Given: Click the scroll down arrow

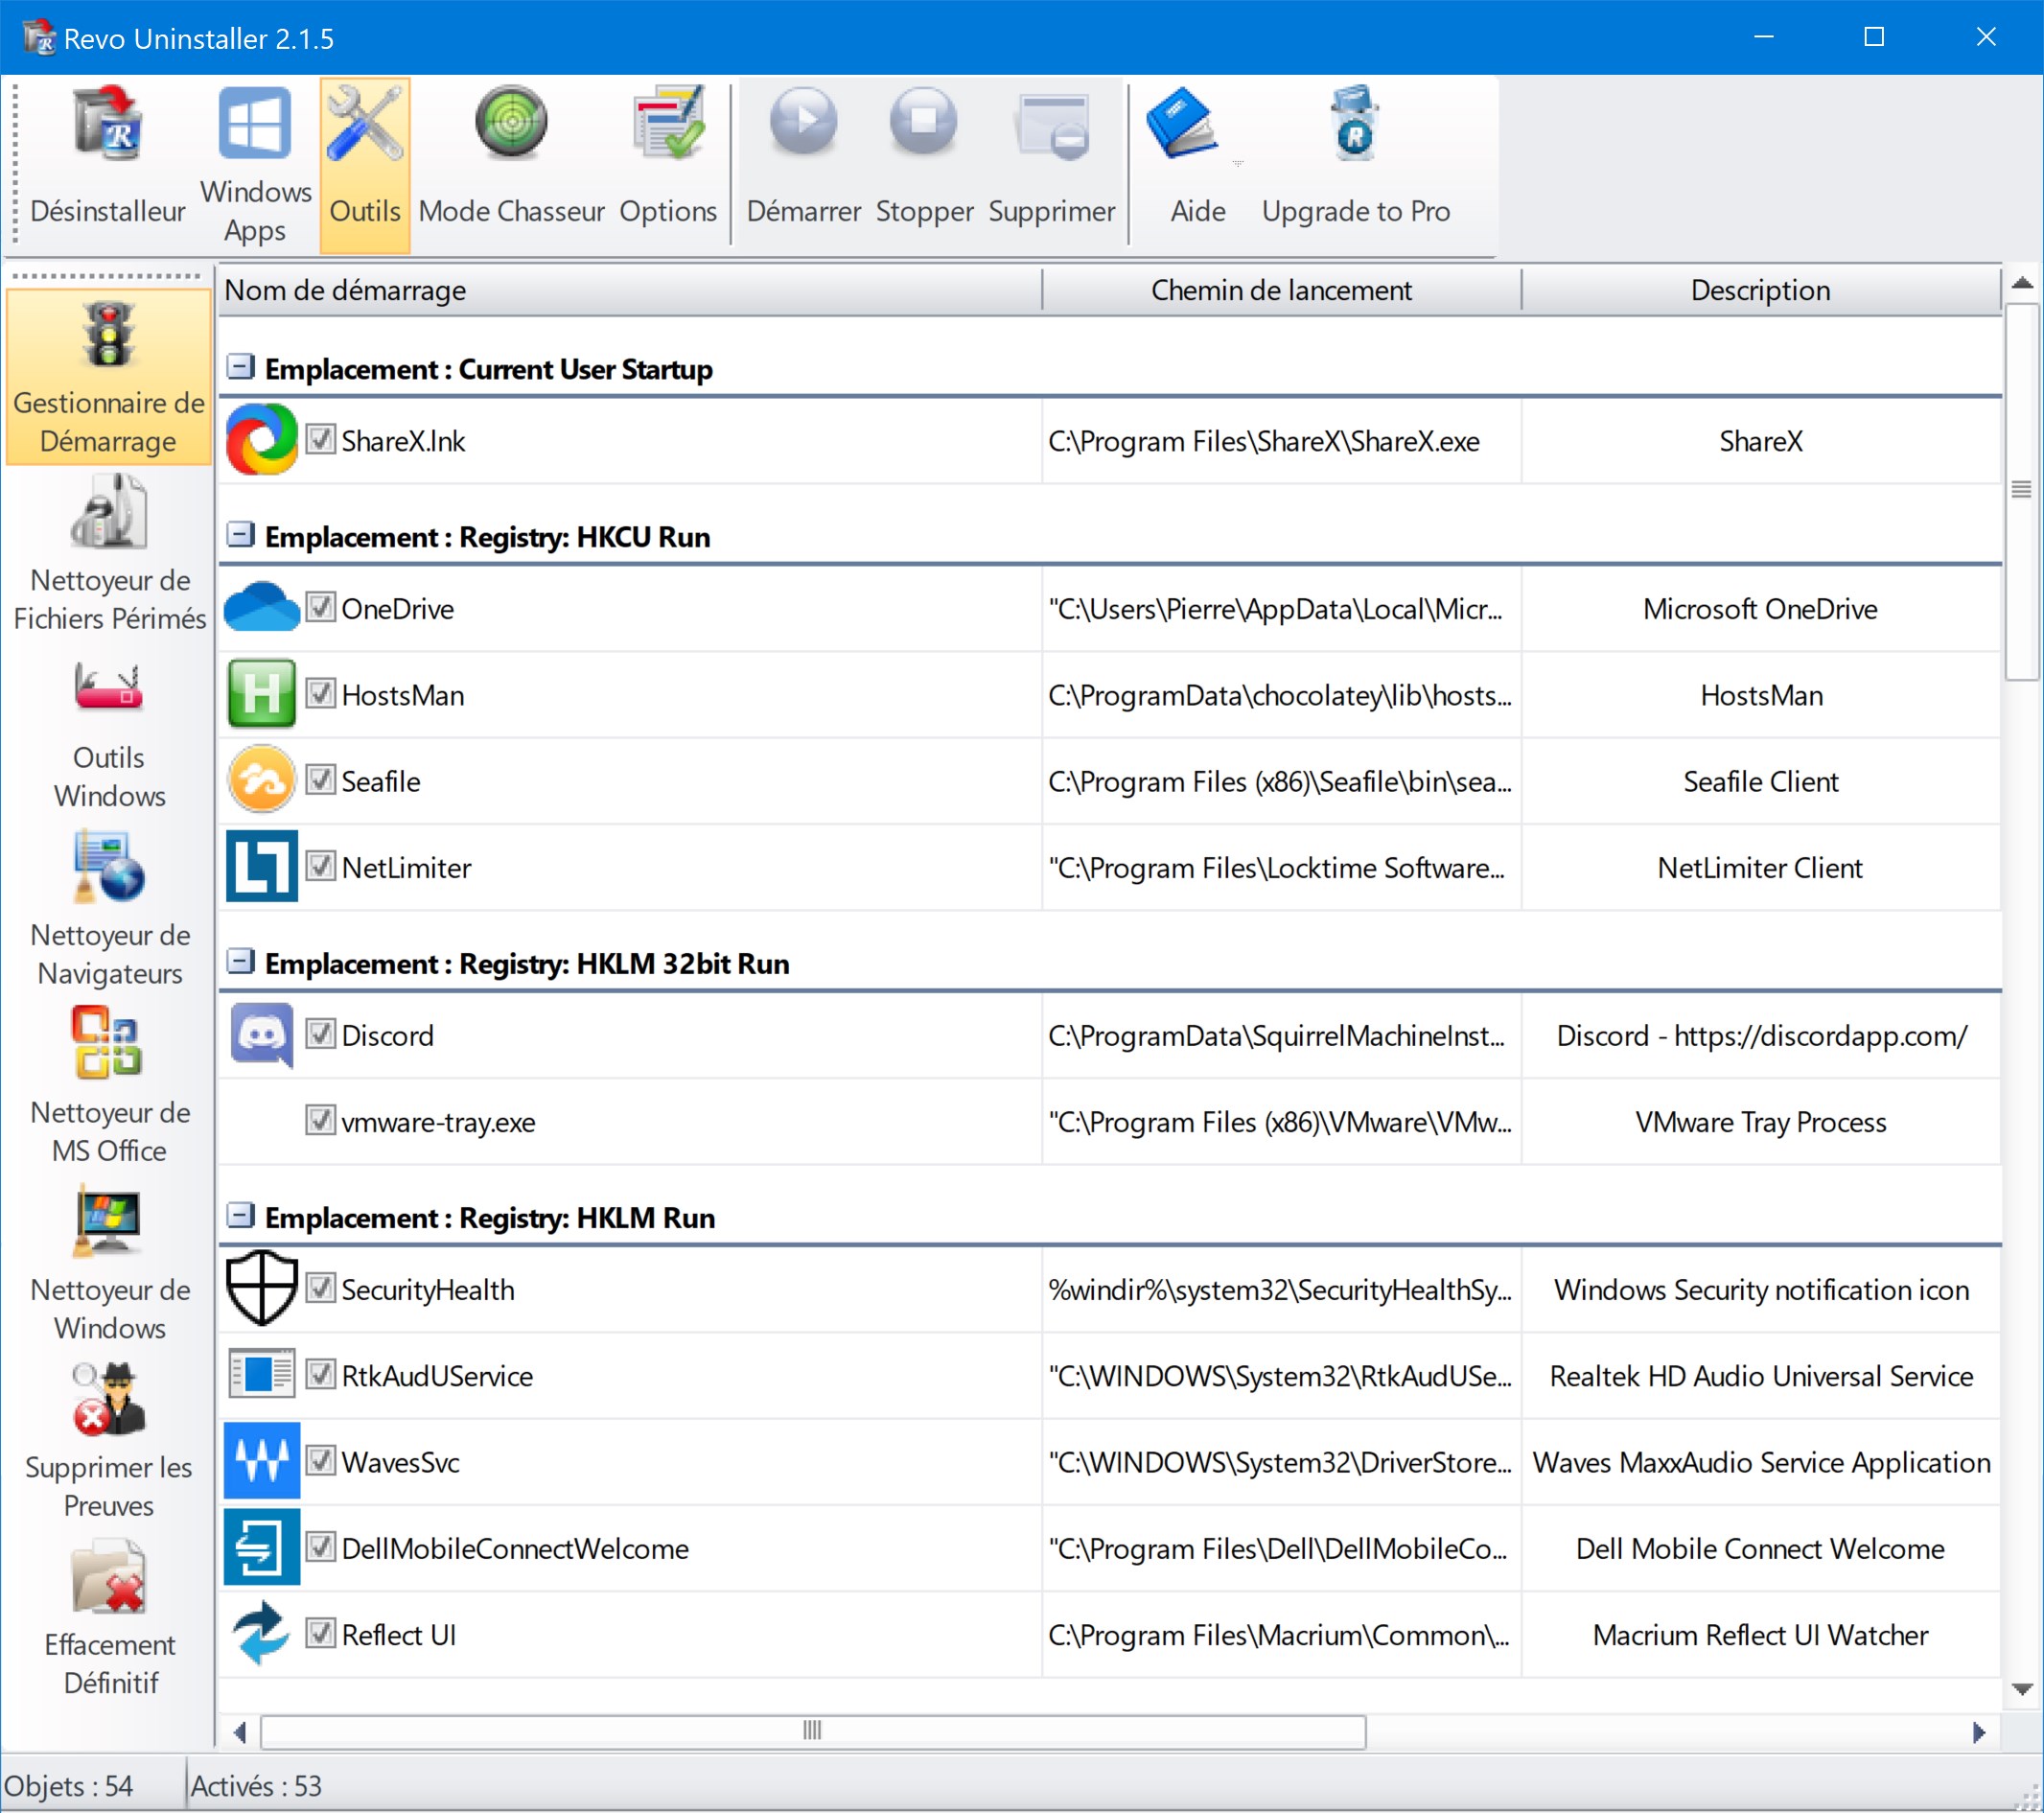Looking at the screenshot, I should click(x=2021, y=1689).
